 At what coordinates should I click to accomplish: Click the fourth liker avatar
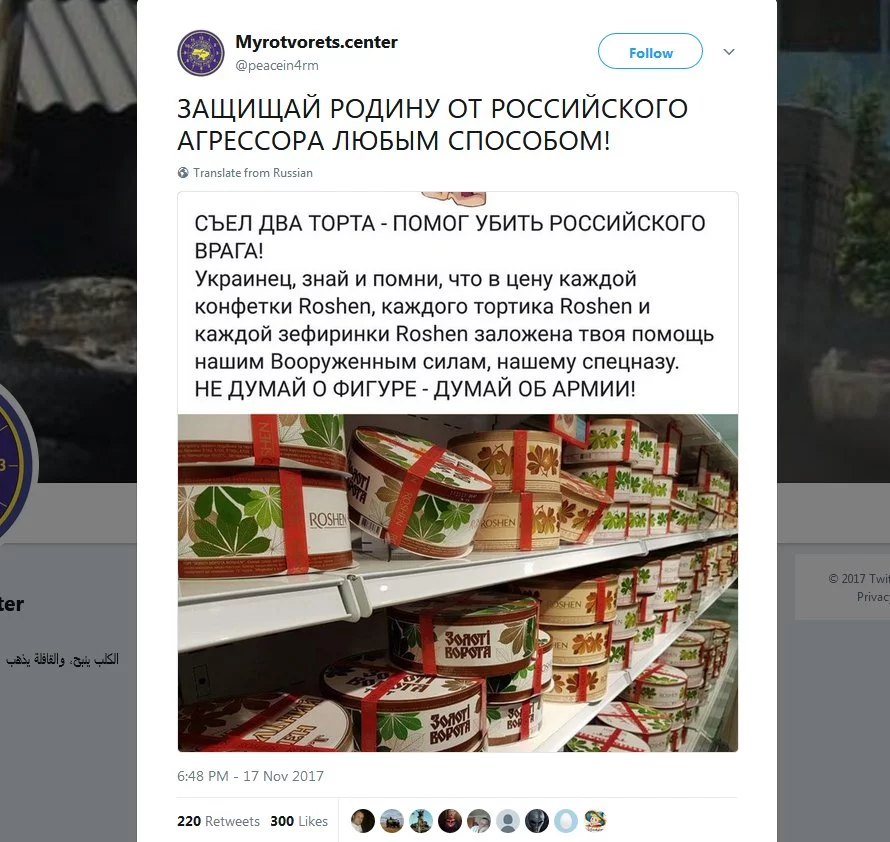click(450, 821)
